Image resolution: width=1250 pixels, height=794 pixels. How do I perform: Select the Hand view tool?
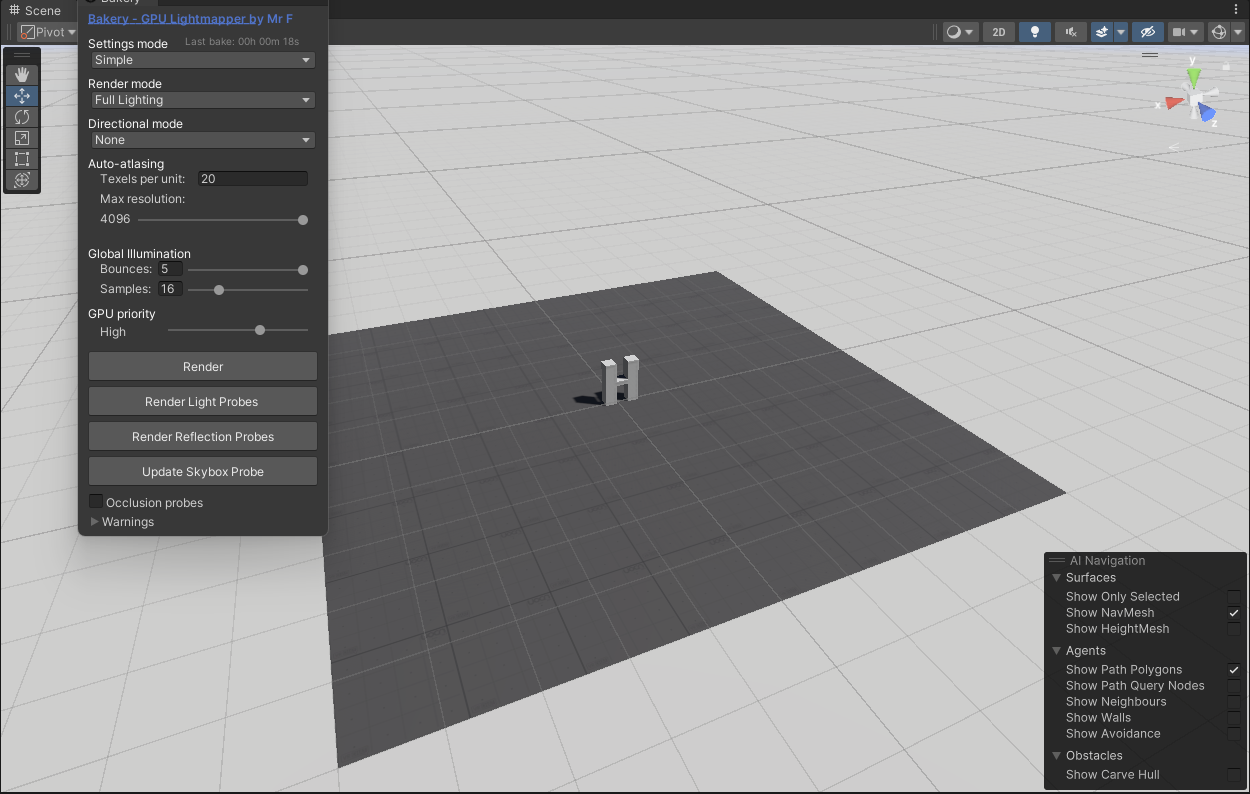tap(22, 75)
